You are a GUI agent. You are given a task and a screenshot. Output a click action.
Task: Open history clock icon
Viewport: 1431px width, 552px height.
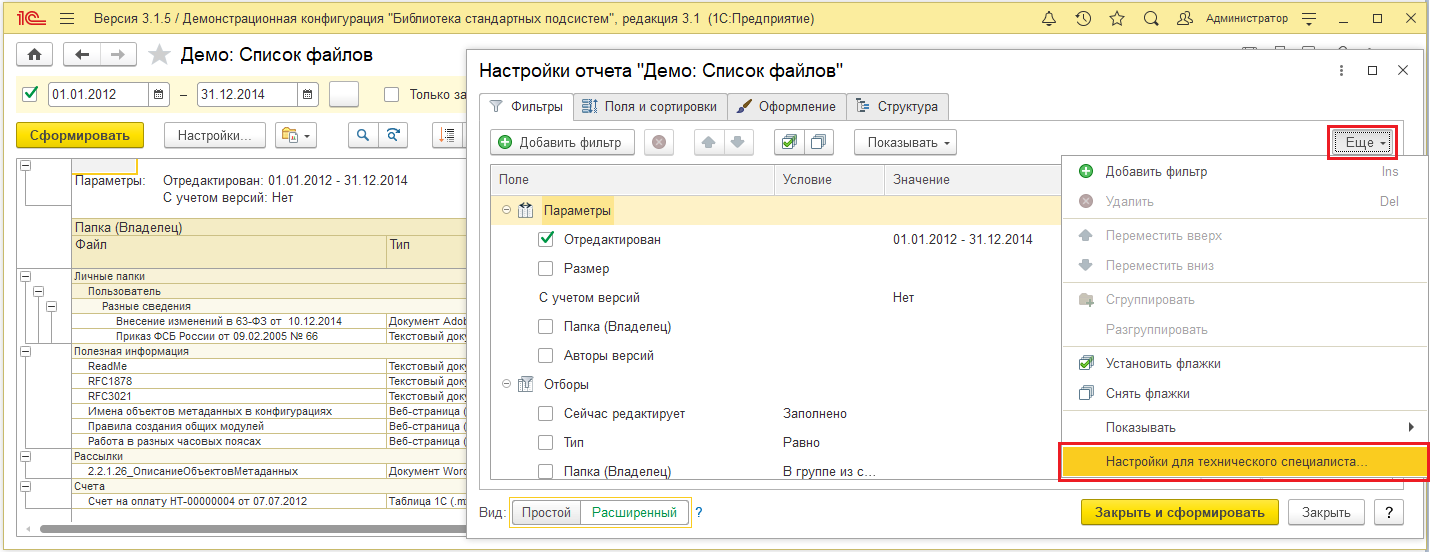coord(1083,19)
